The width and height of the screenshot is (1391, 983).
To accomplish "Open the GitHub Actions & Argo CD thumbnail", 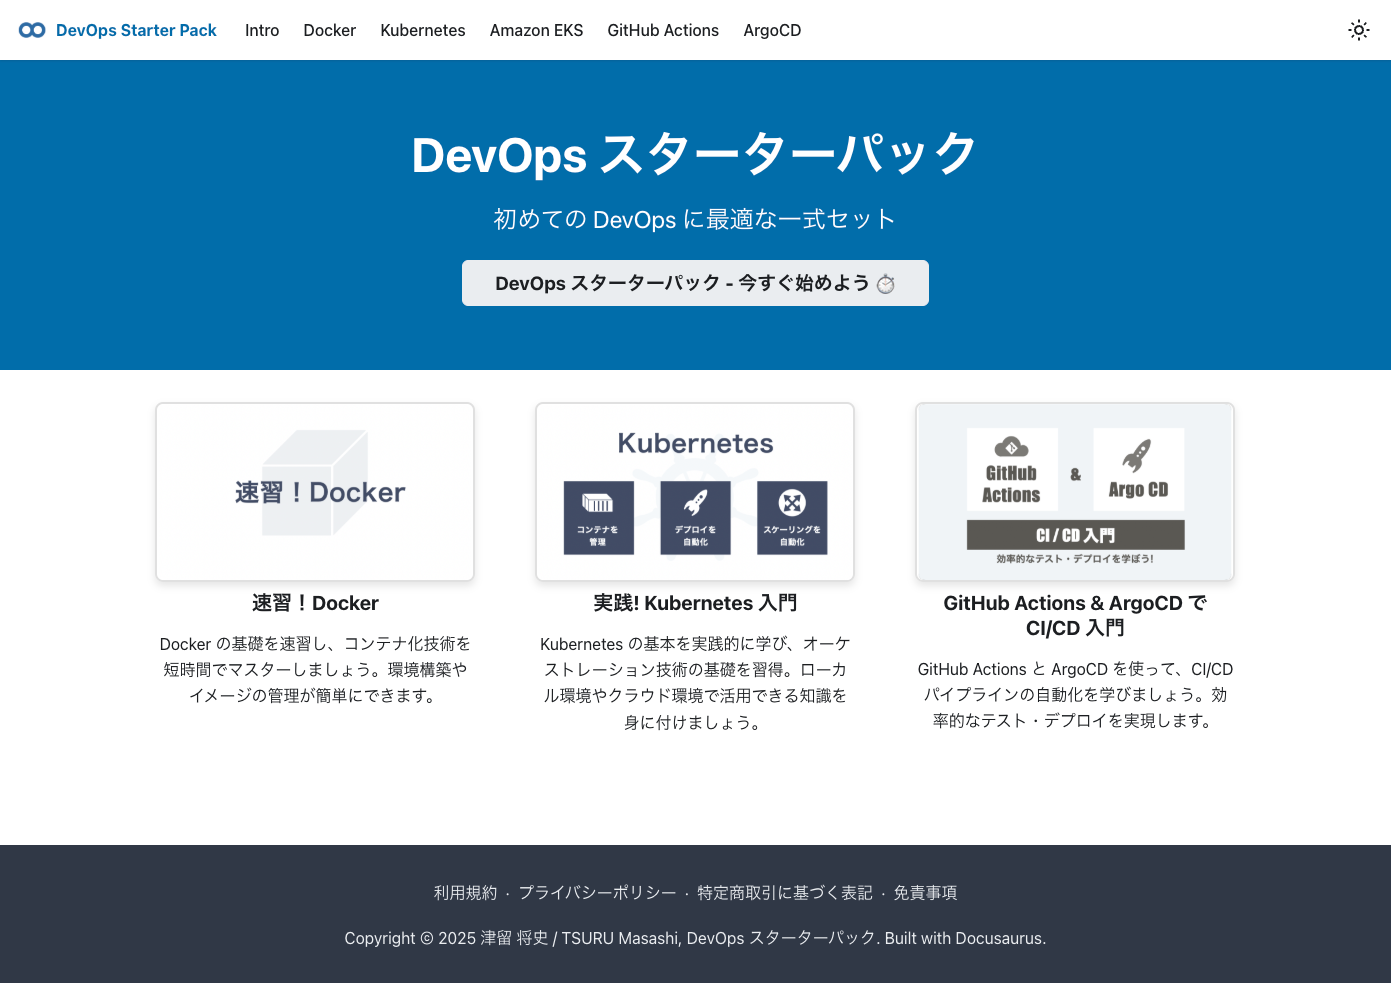I will pos(1075,492).
